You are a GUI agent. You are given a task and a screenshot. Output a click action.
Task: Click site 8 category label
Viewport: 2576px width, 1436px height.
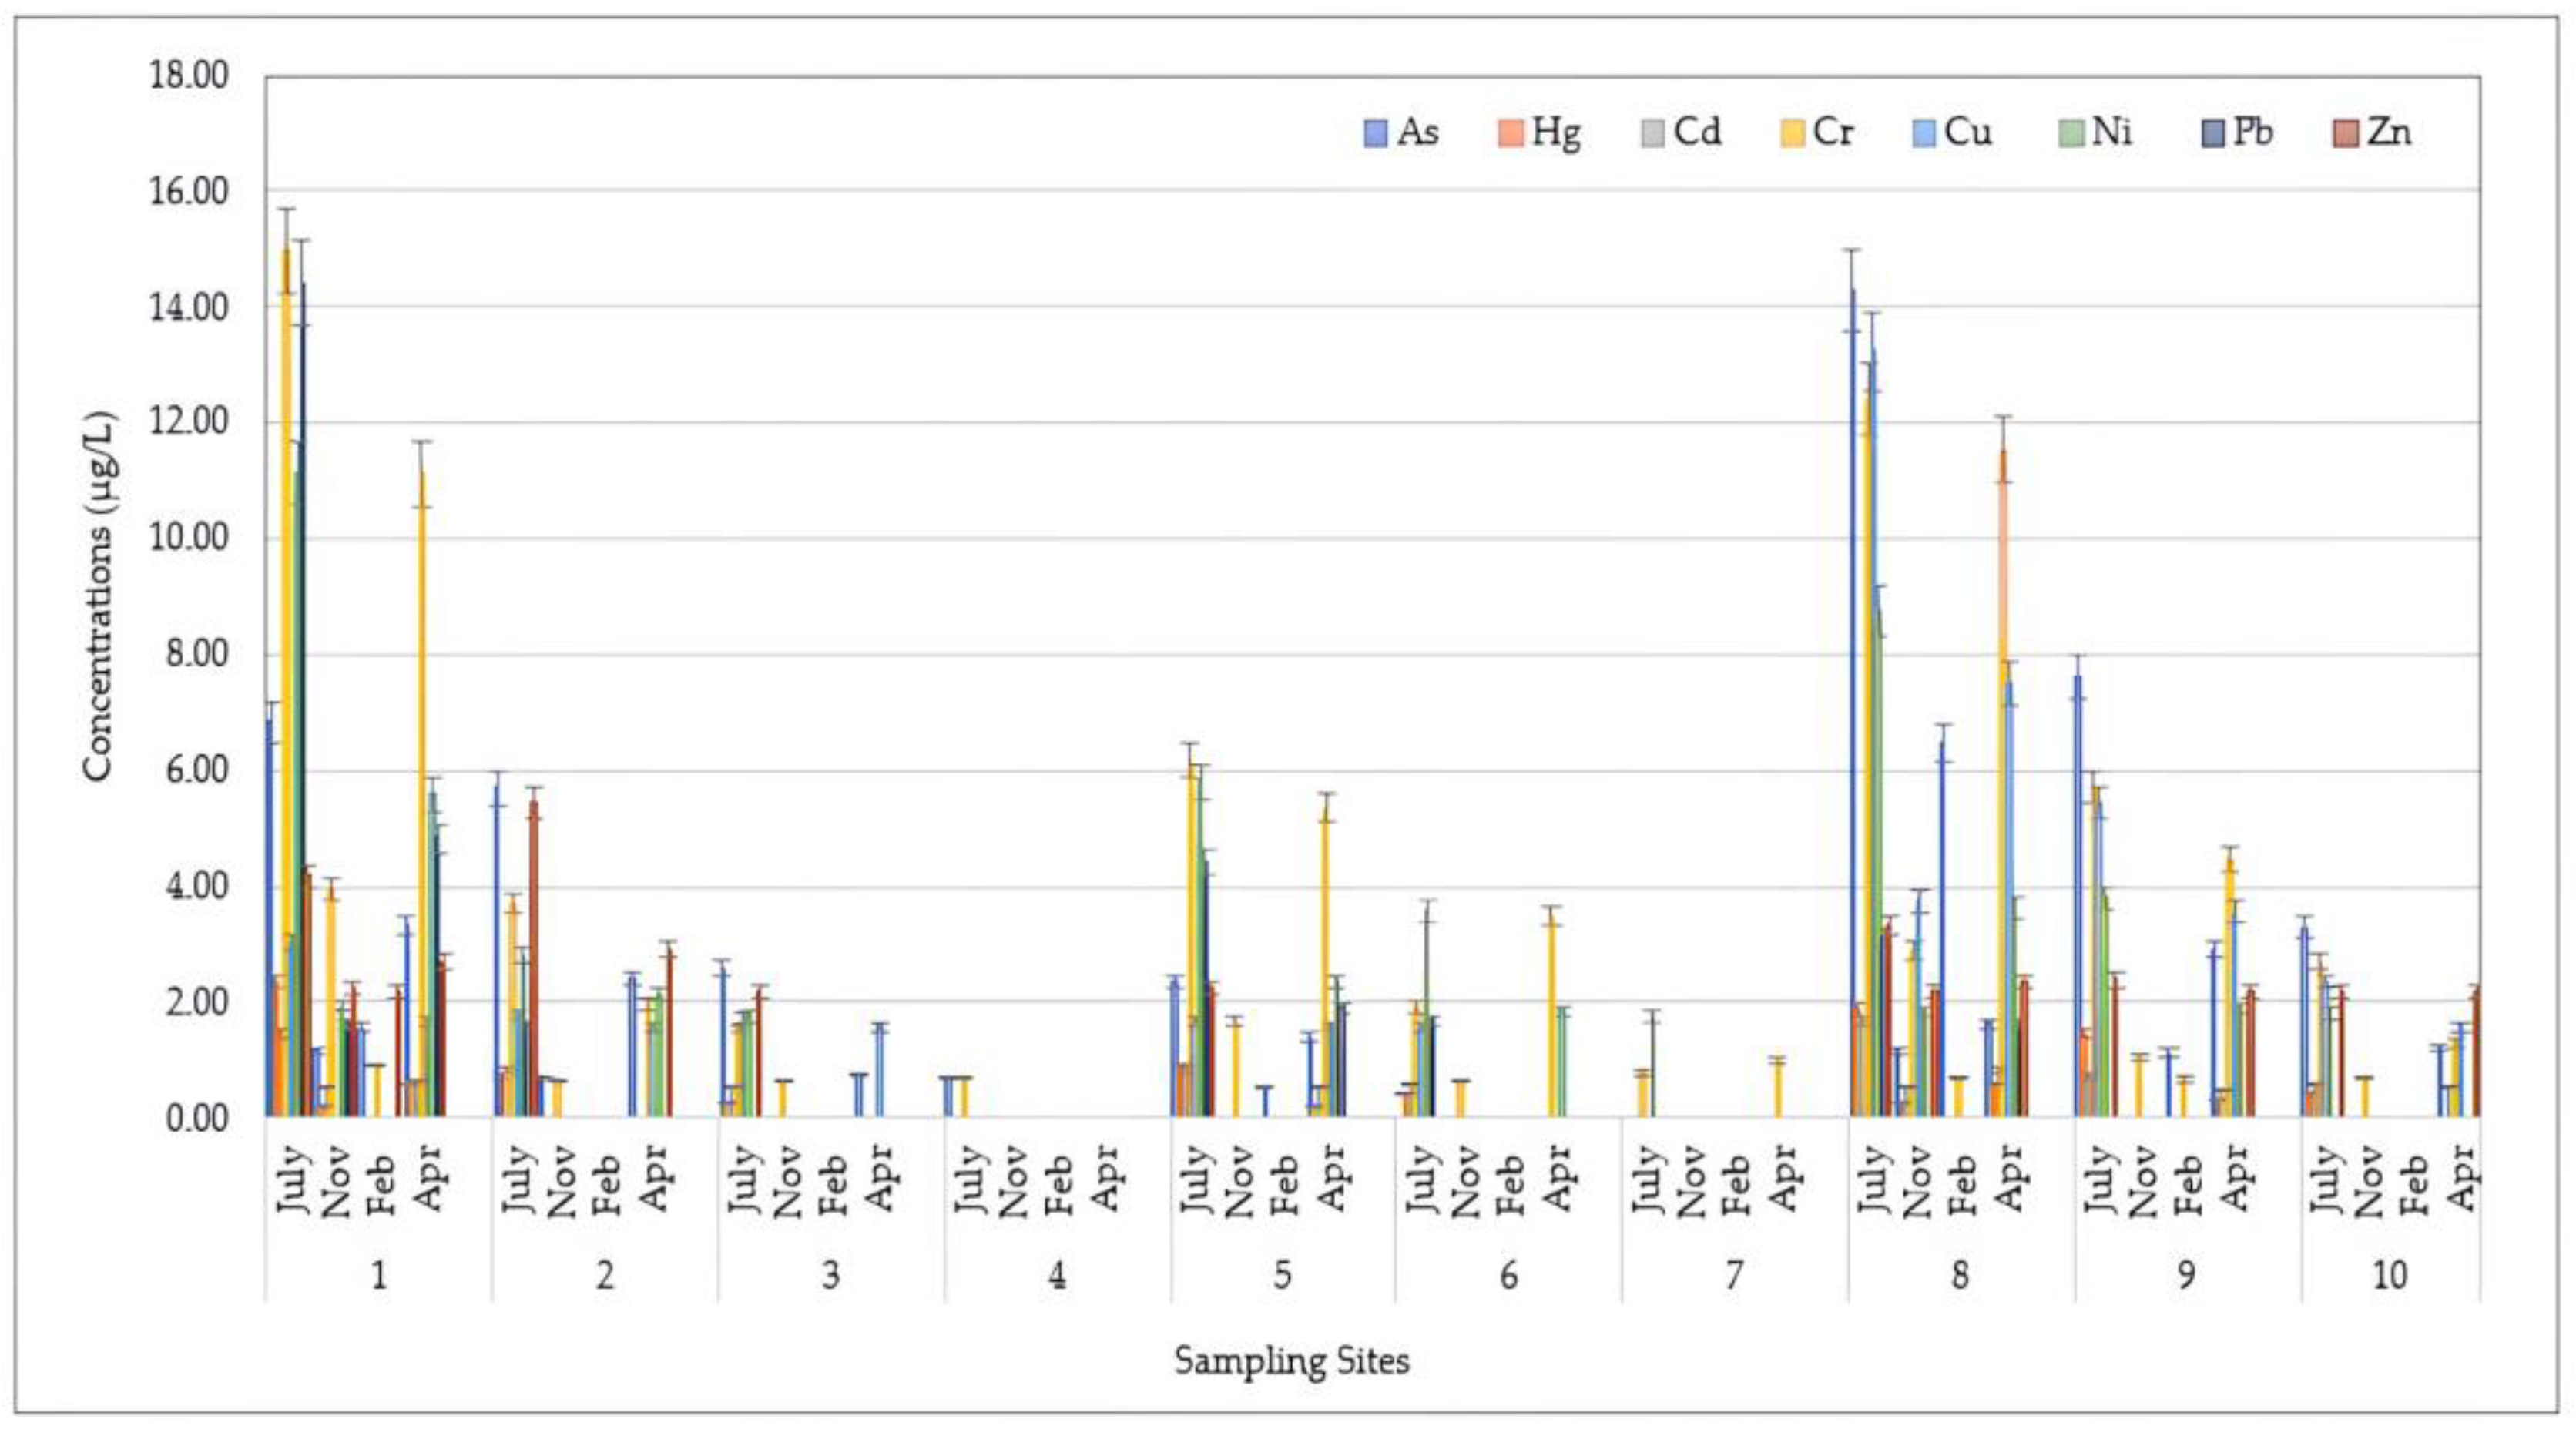1959,1275
